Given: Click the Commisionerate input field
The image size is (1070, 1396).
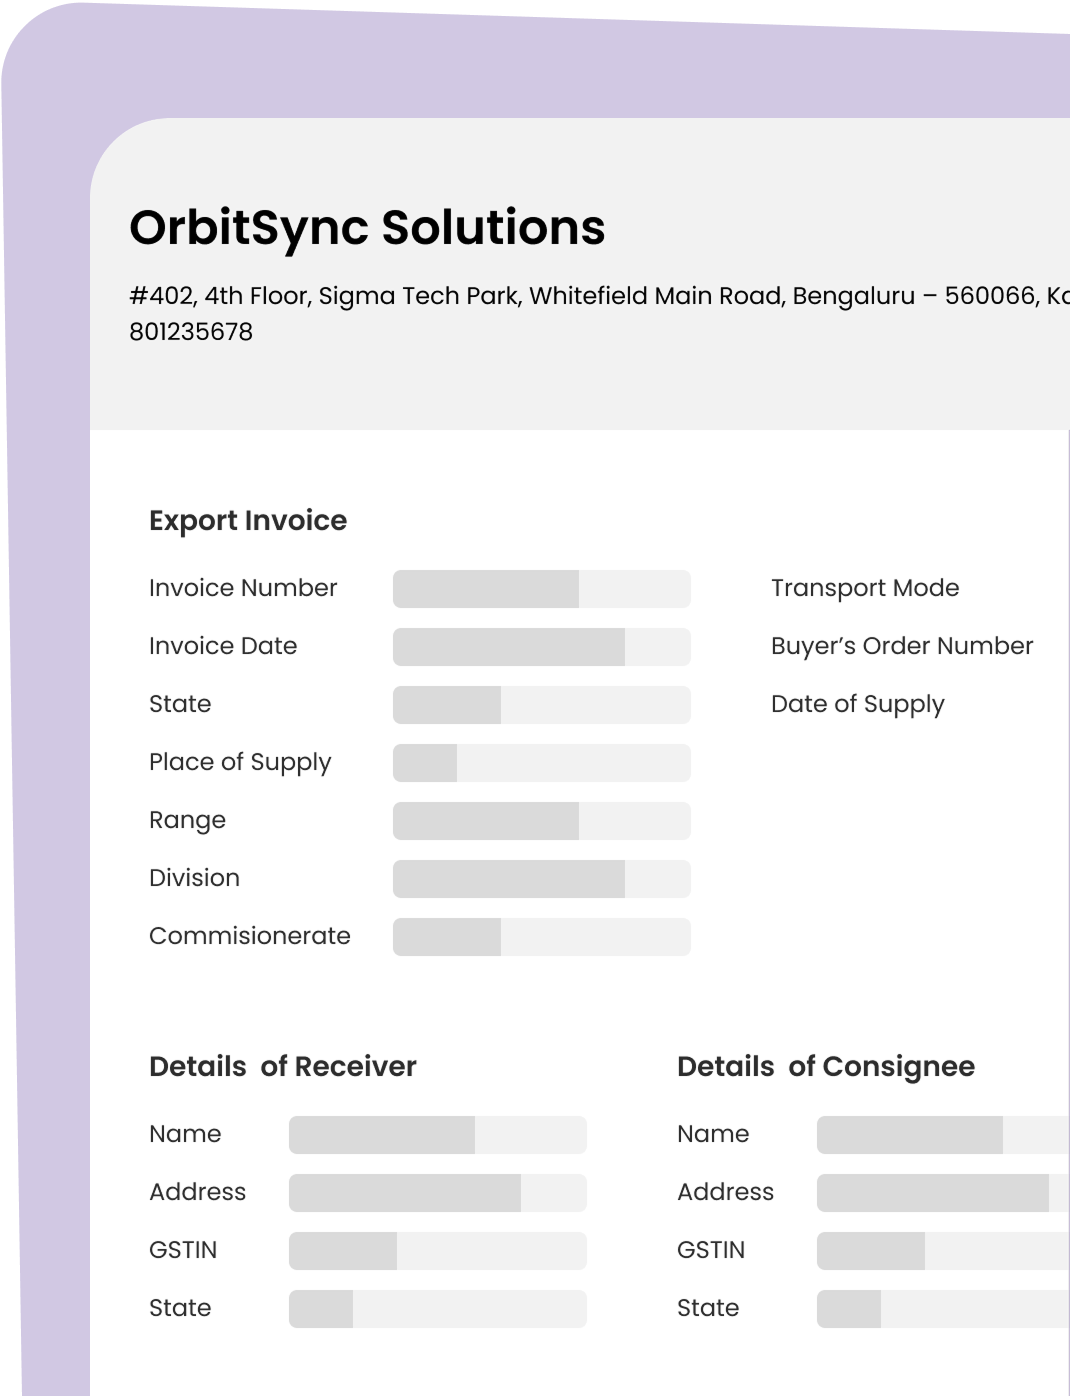Looking at the screenshot, I should 541,937.
